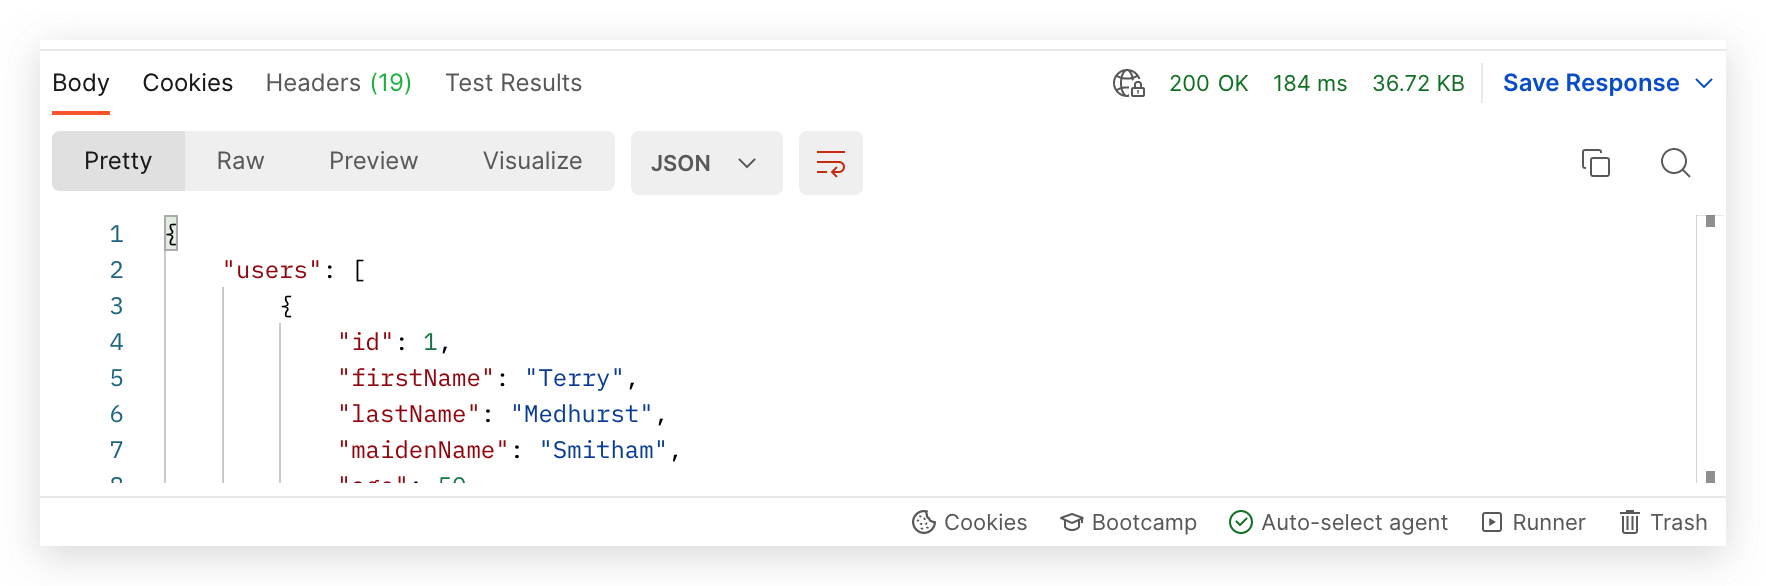The image size is (1766, 586).
Task: Open Cookies manager in status bar
Action: pyautogui.click(x=969, y=522)
